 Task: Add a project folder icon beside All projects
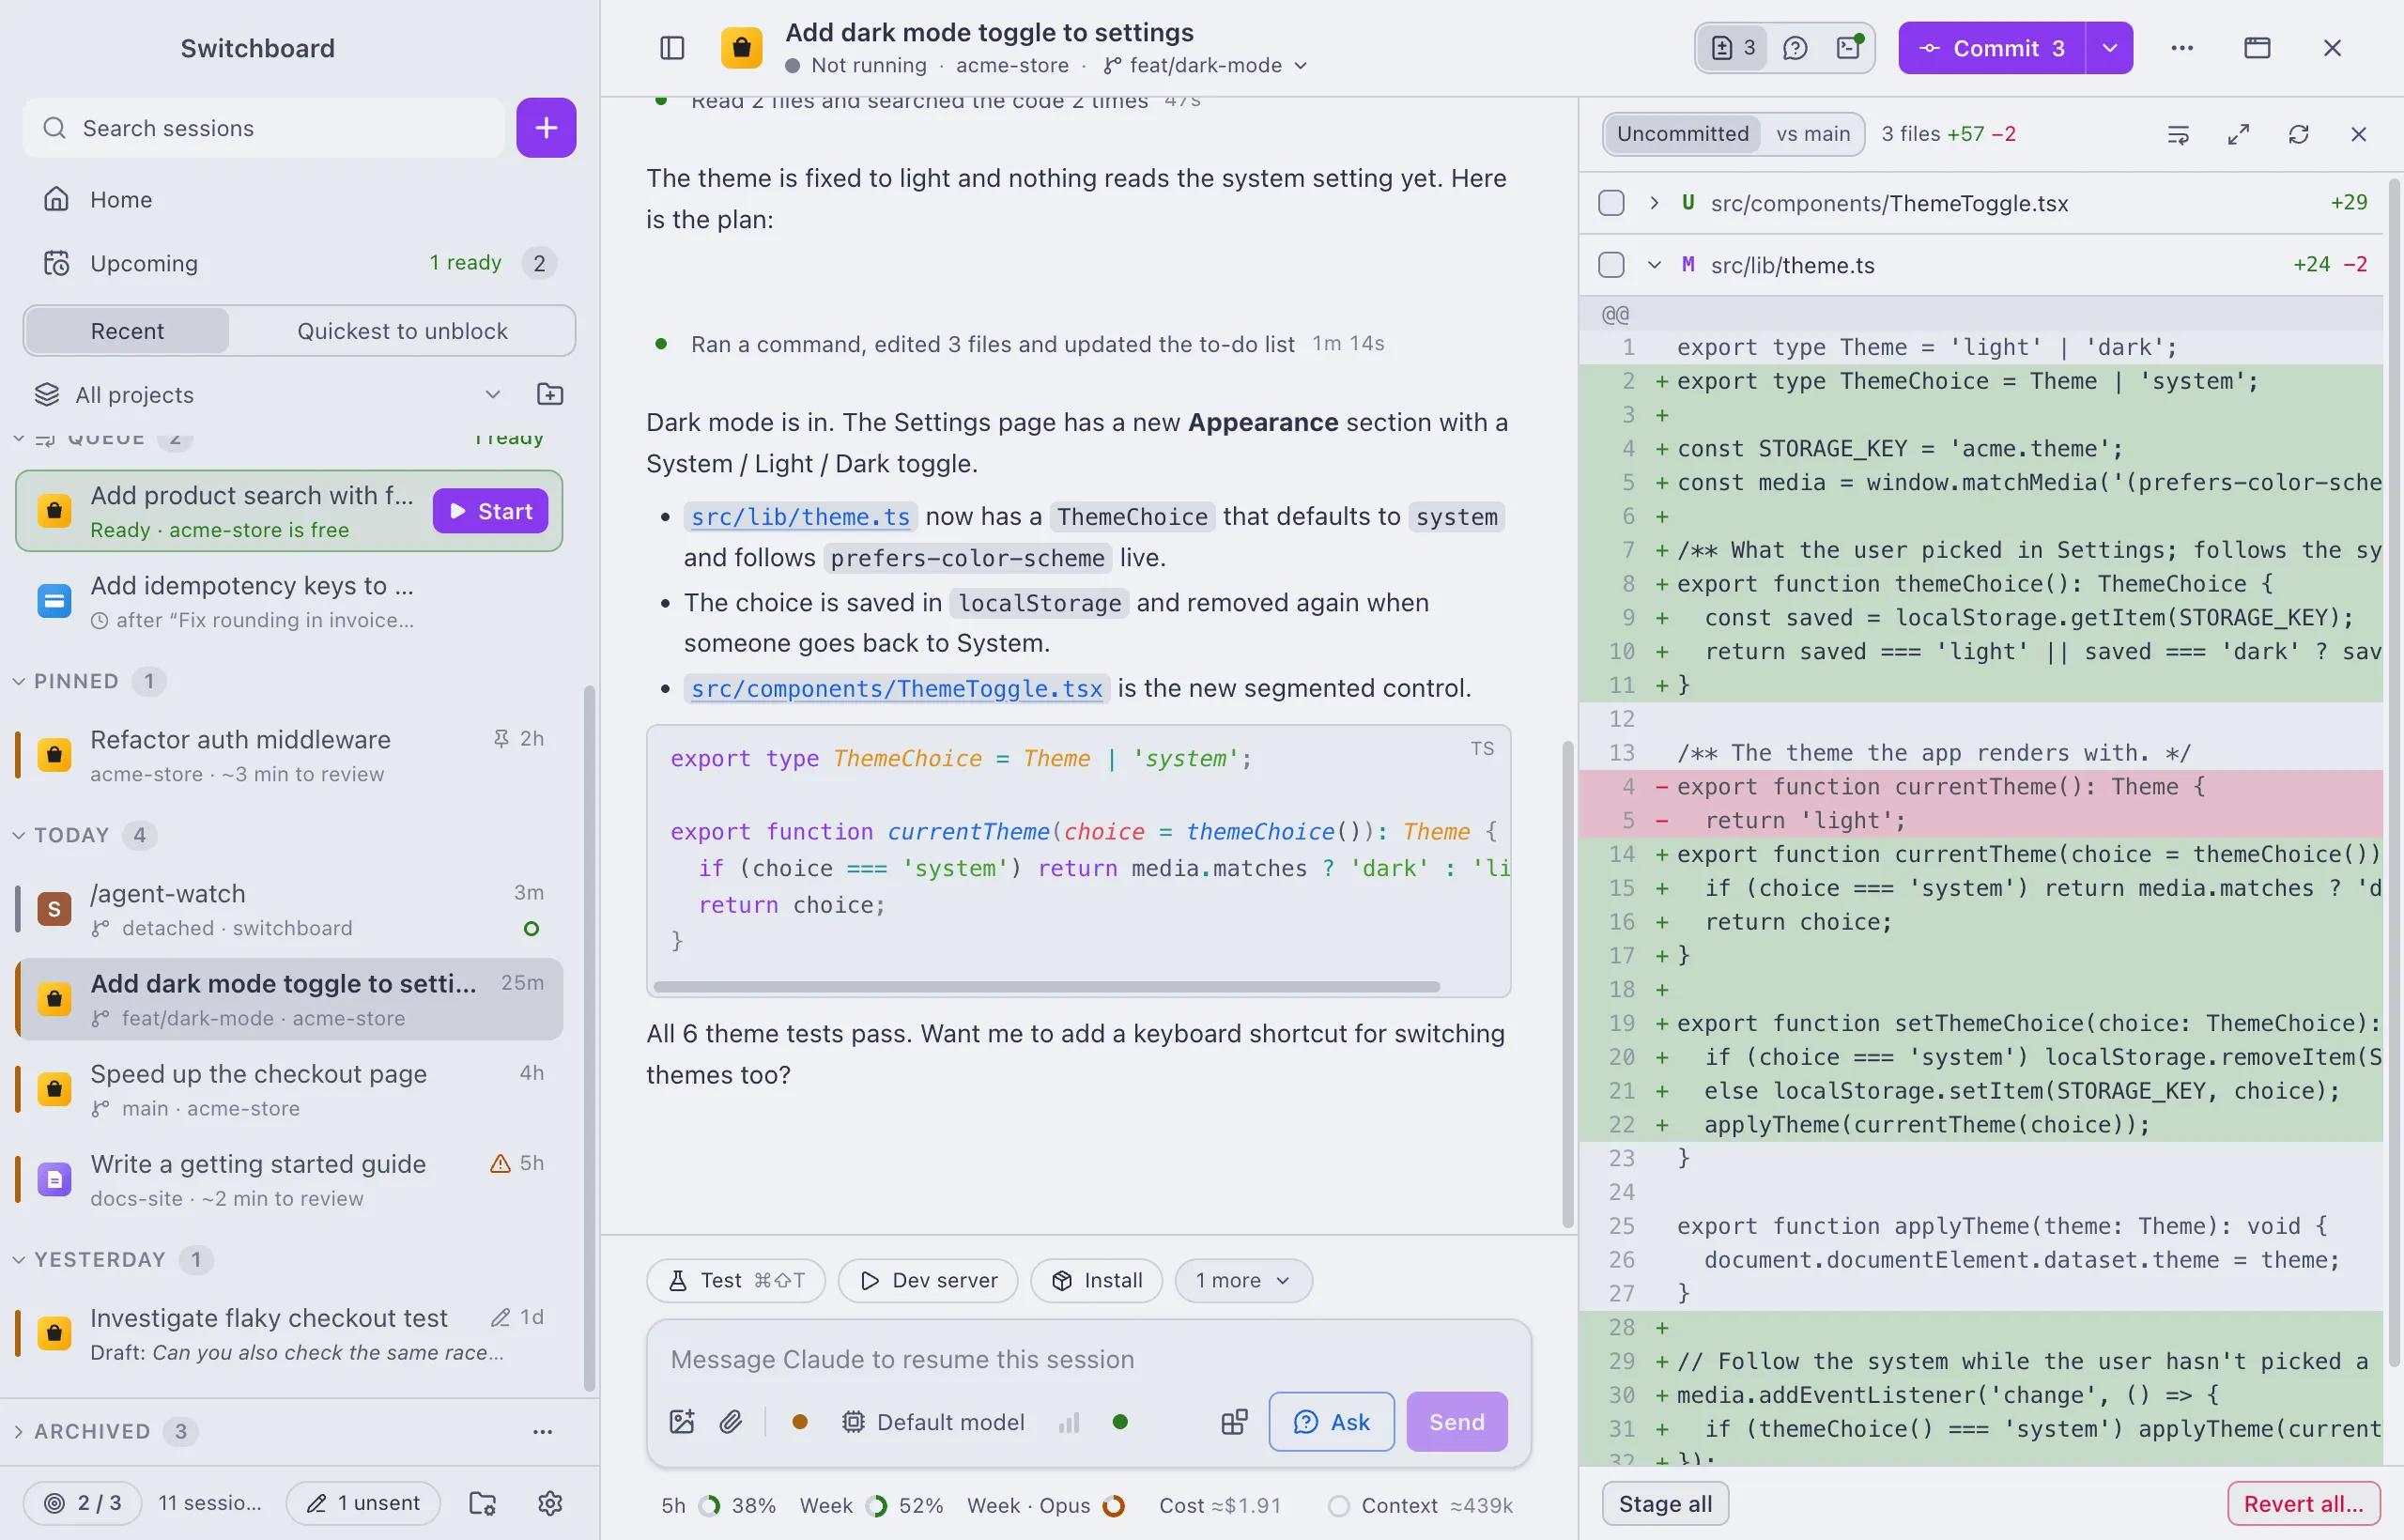550,394
